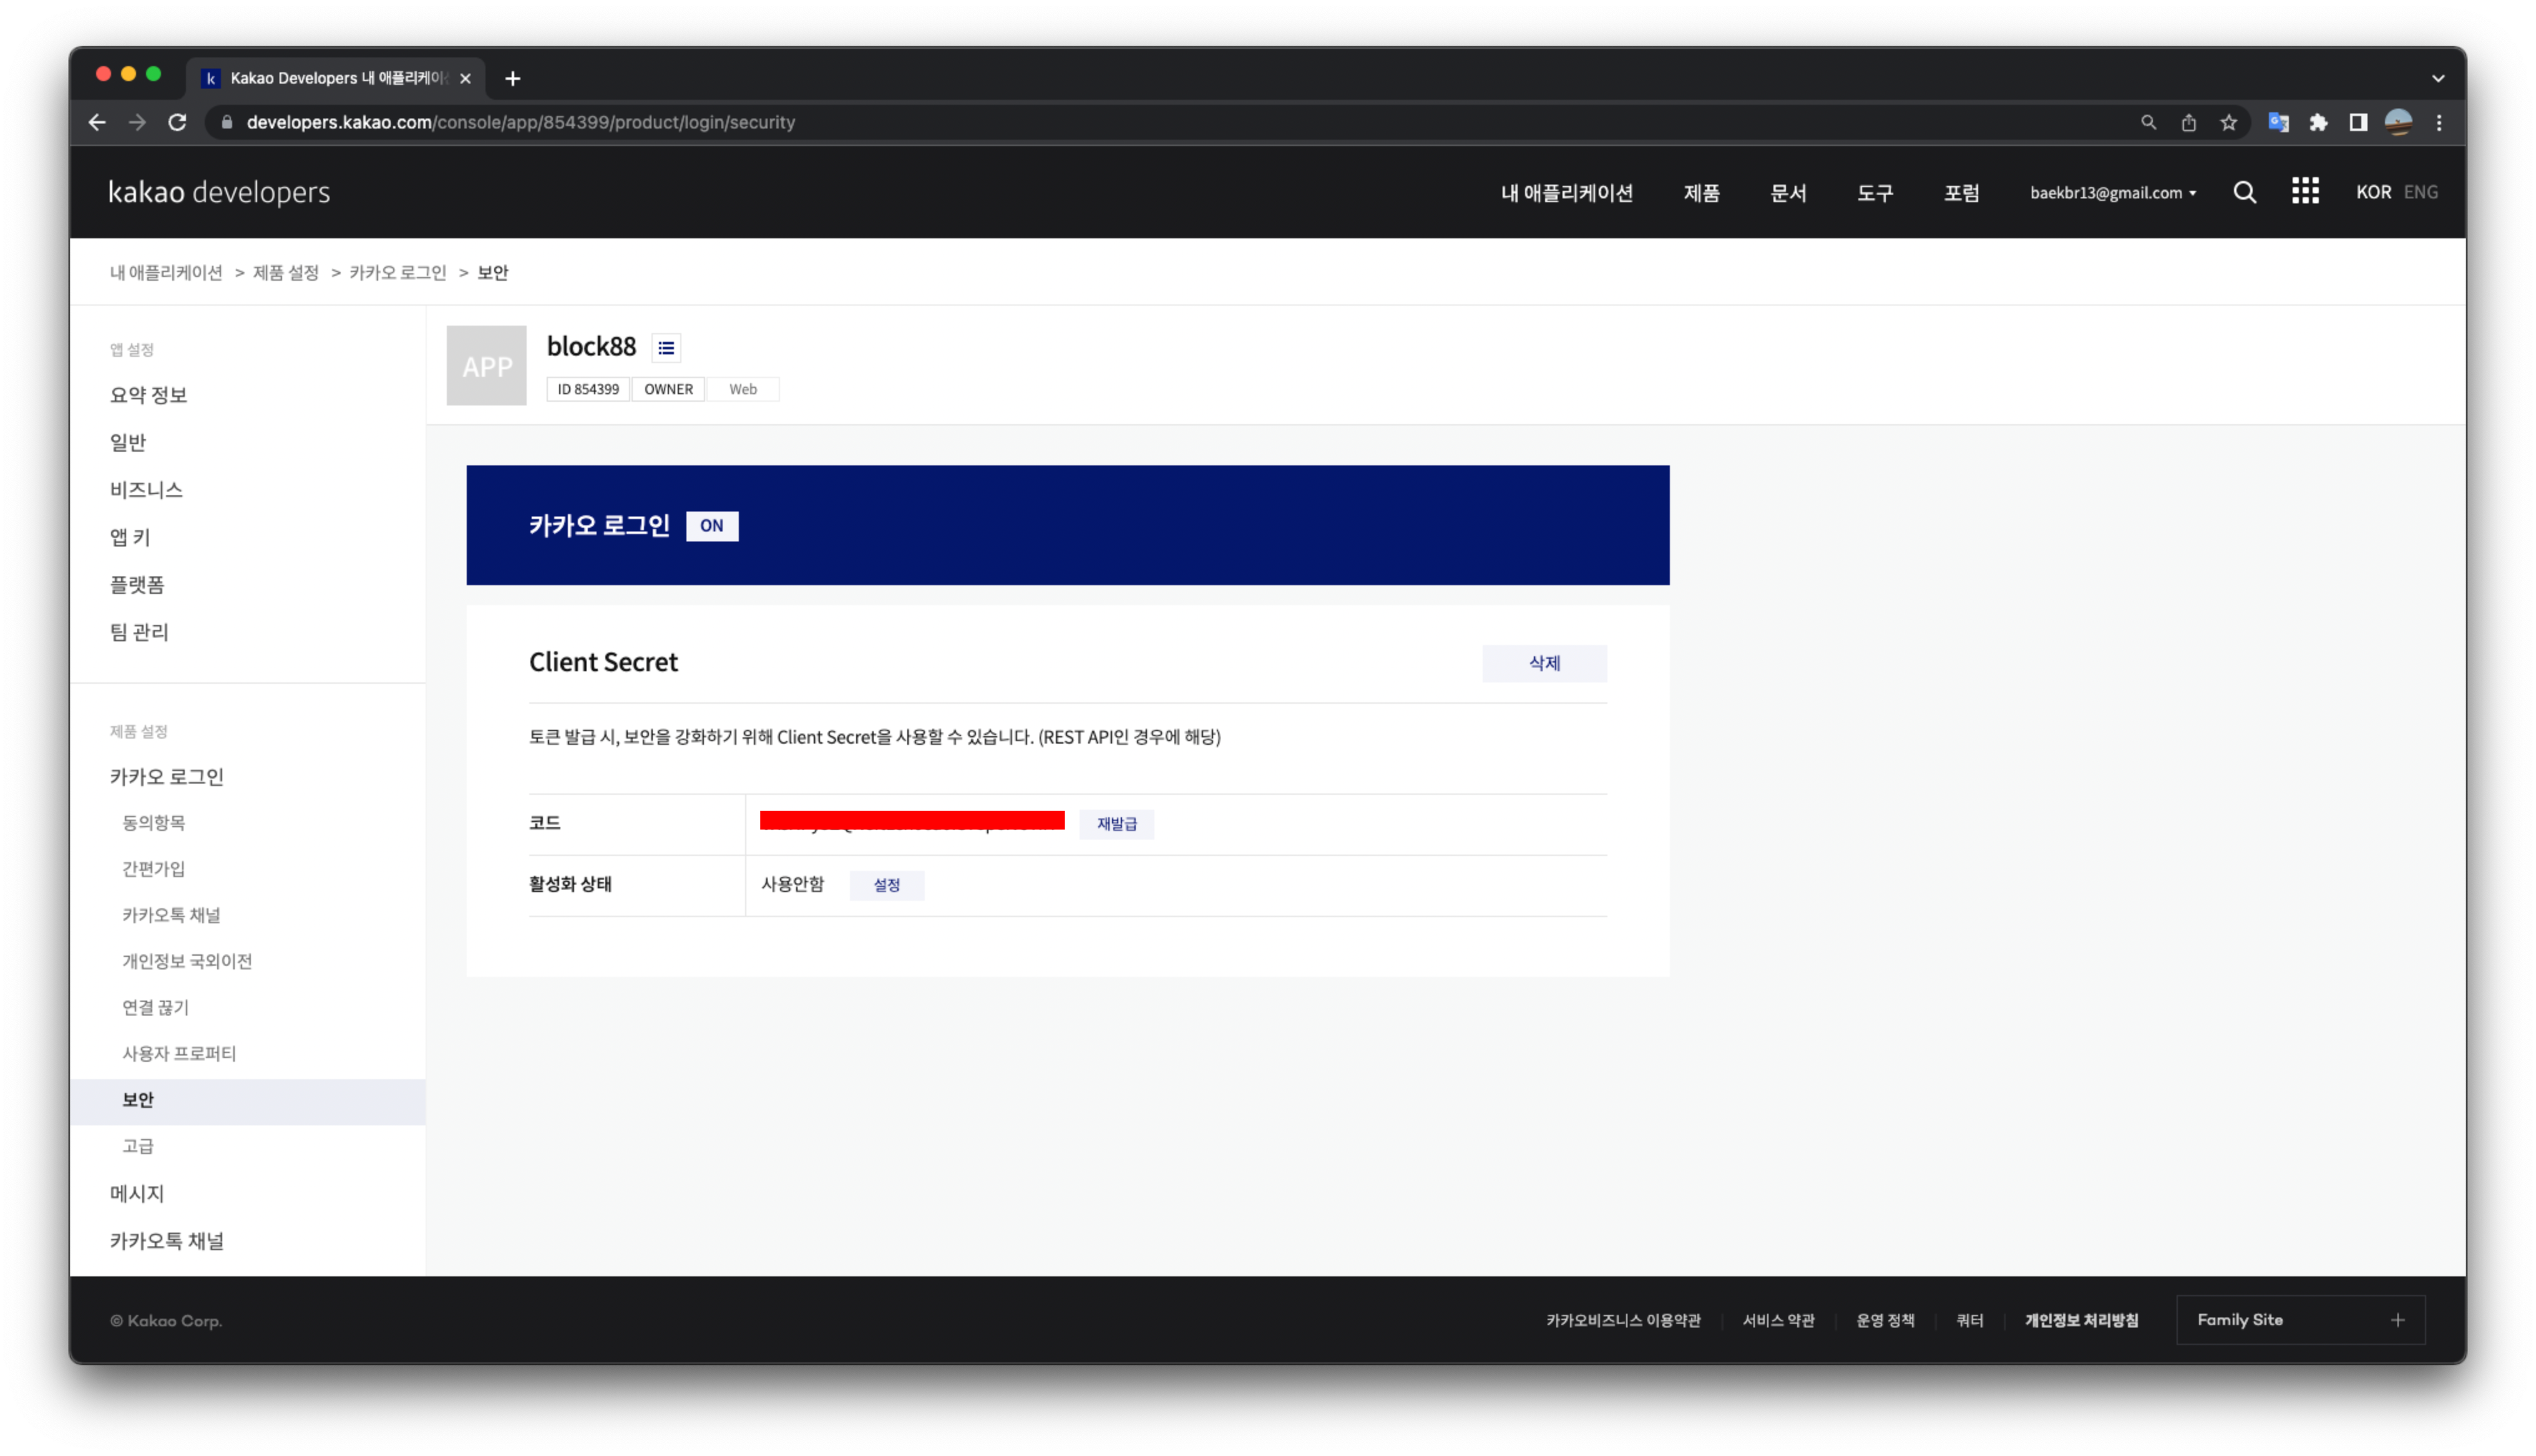
Task: Open the nine-dot services grid icon
Action: click(x=2305, y=191)
